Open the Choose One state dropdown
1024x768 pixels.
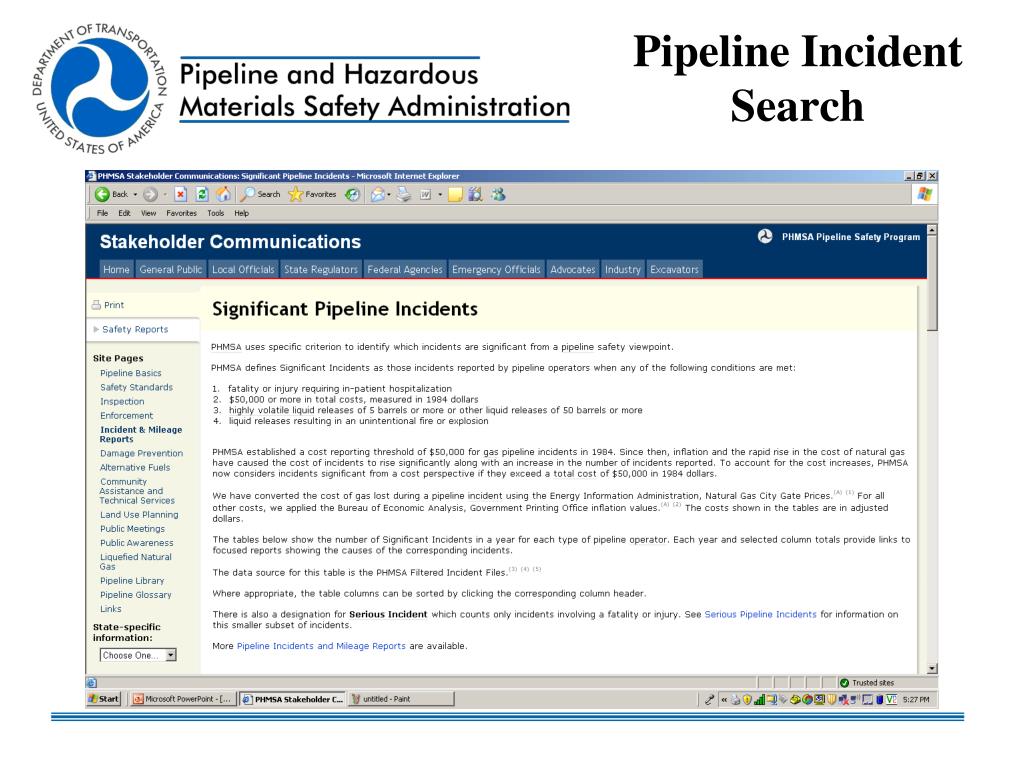[138, 656]
